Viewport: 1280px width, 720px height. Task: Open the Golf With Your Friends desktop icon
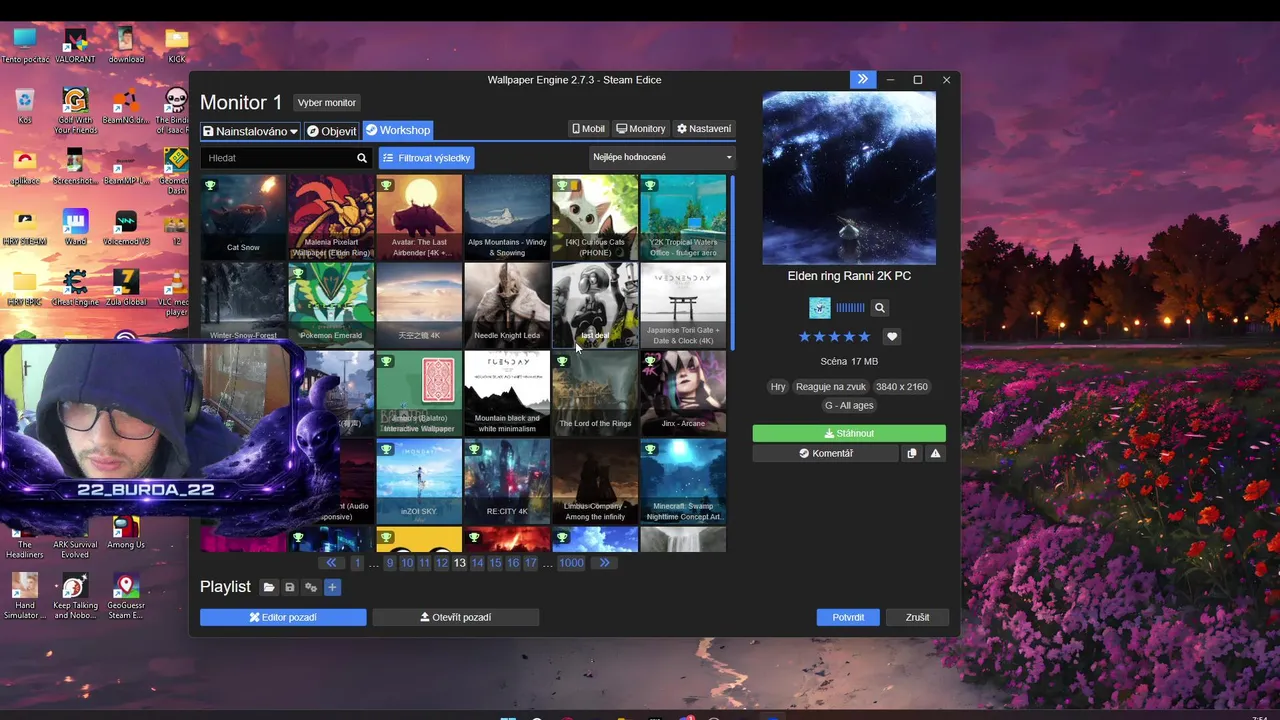[75, 111]
